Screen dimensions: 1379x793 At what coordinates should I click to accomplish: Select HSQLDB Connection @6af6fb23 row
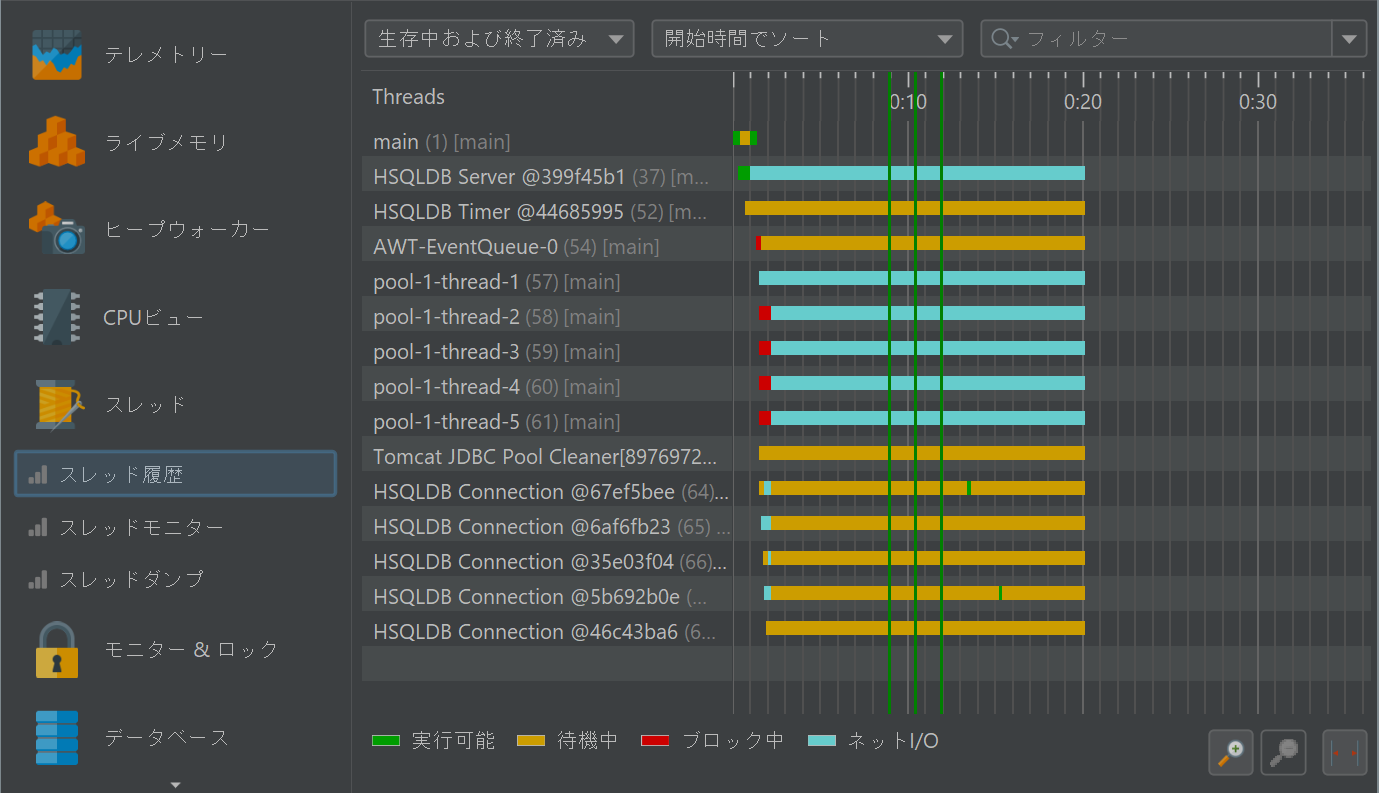(866, 524)
